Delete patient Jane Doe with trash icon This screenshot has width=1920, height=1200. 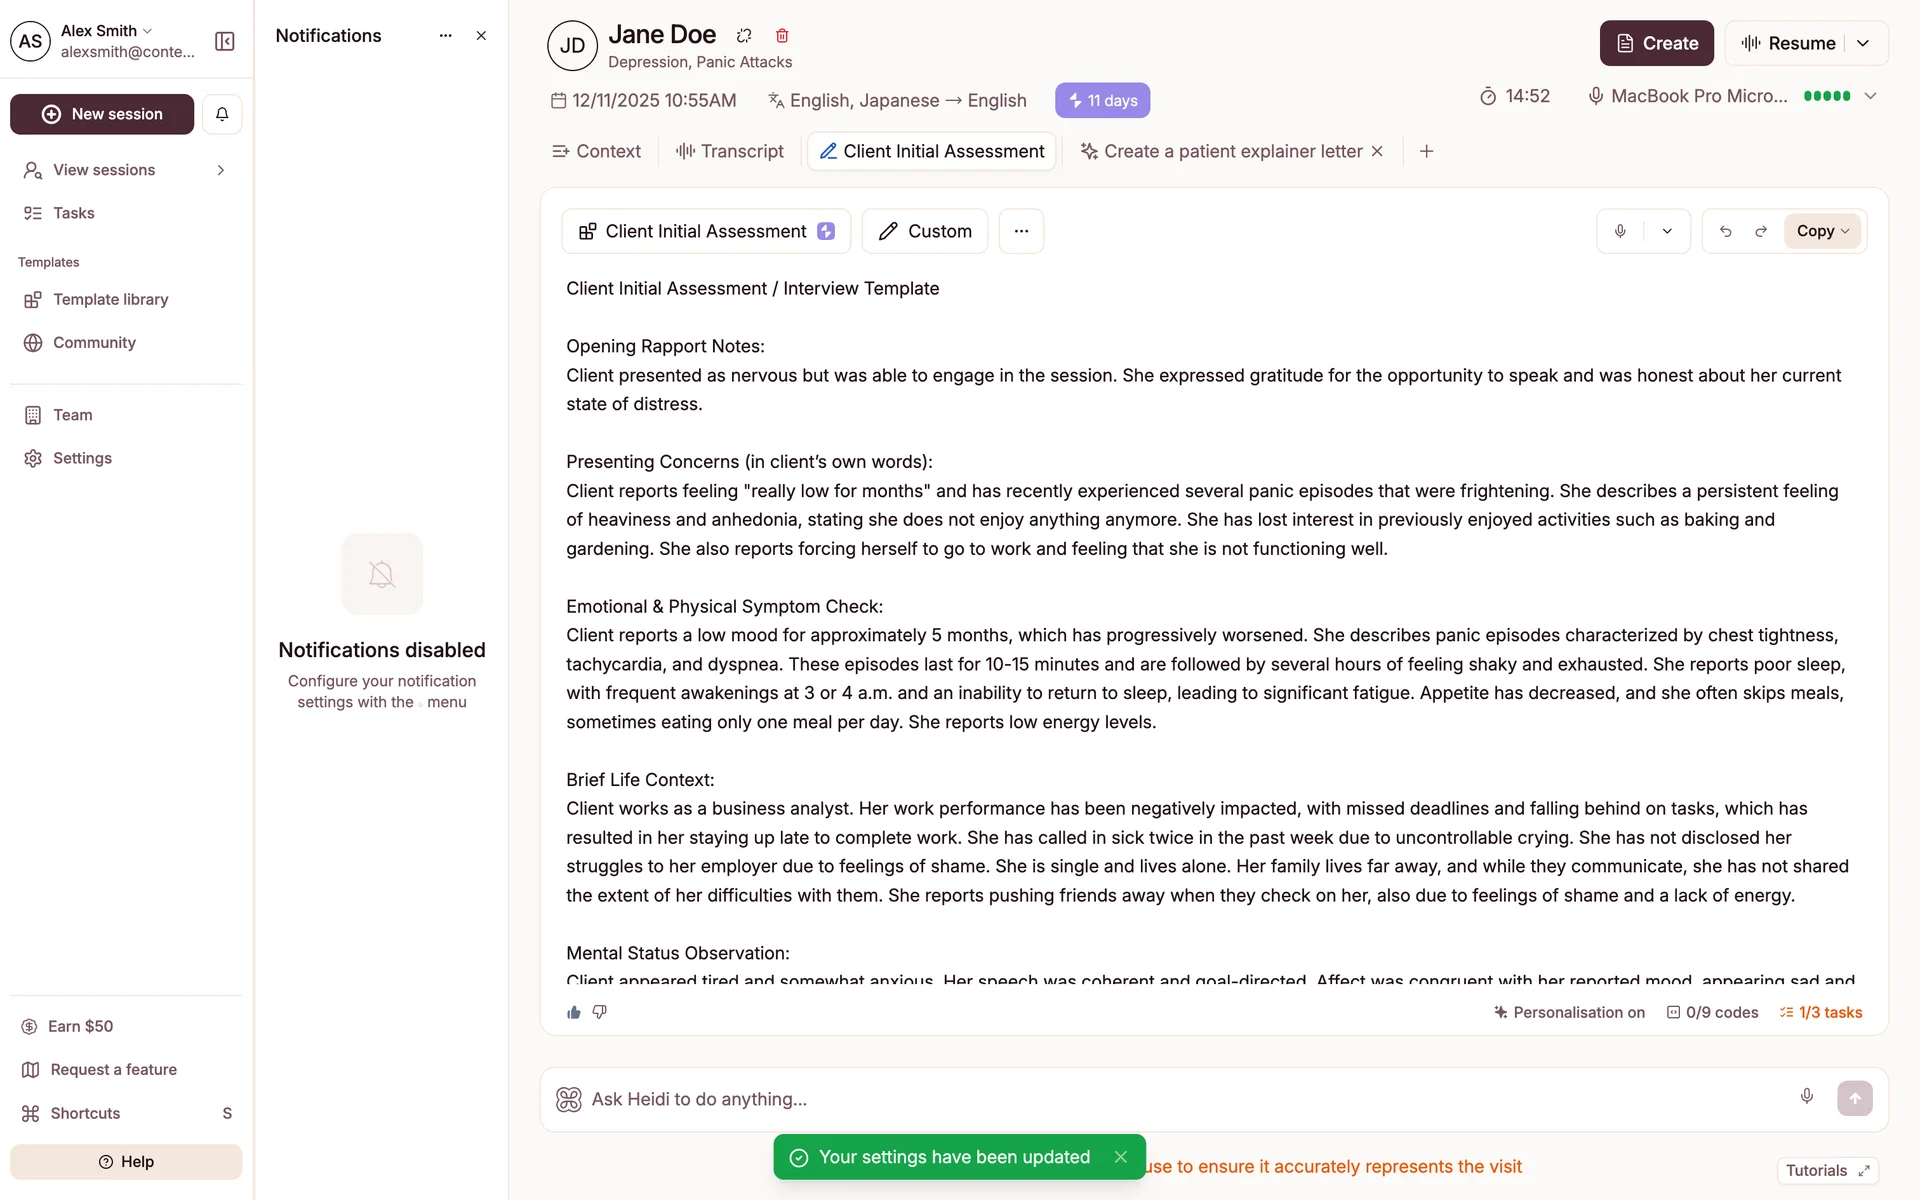(x=782, y=36)
